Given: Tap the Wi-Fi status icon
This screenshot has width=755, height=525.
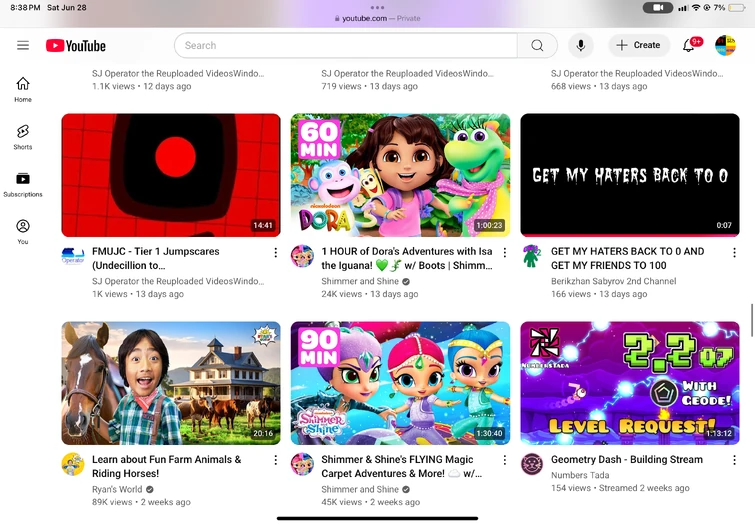Looking at the screenshot, I should point(696,8).
